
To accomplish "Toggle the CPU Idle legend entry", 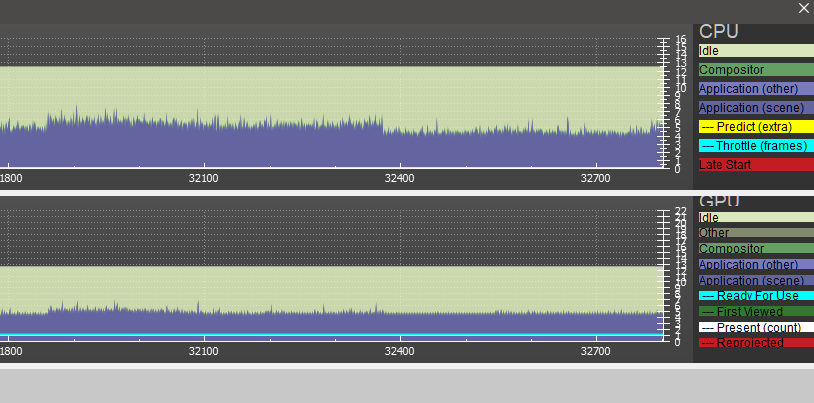I will point(756,51).
